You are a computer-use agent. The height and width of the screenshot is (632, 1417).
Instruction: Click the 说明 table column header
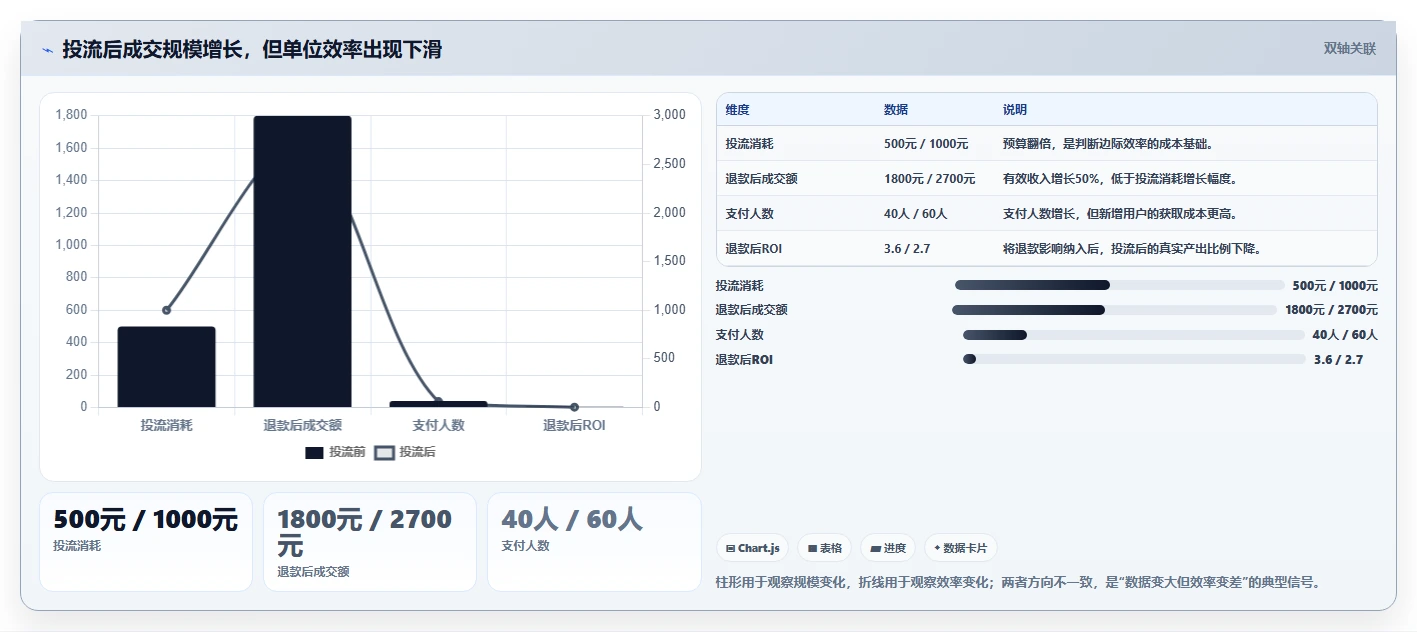tap(1015, 110)
